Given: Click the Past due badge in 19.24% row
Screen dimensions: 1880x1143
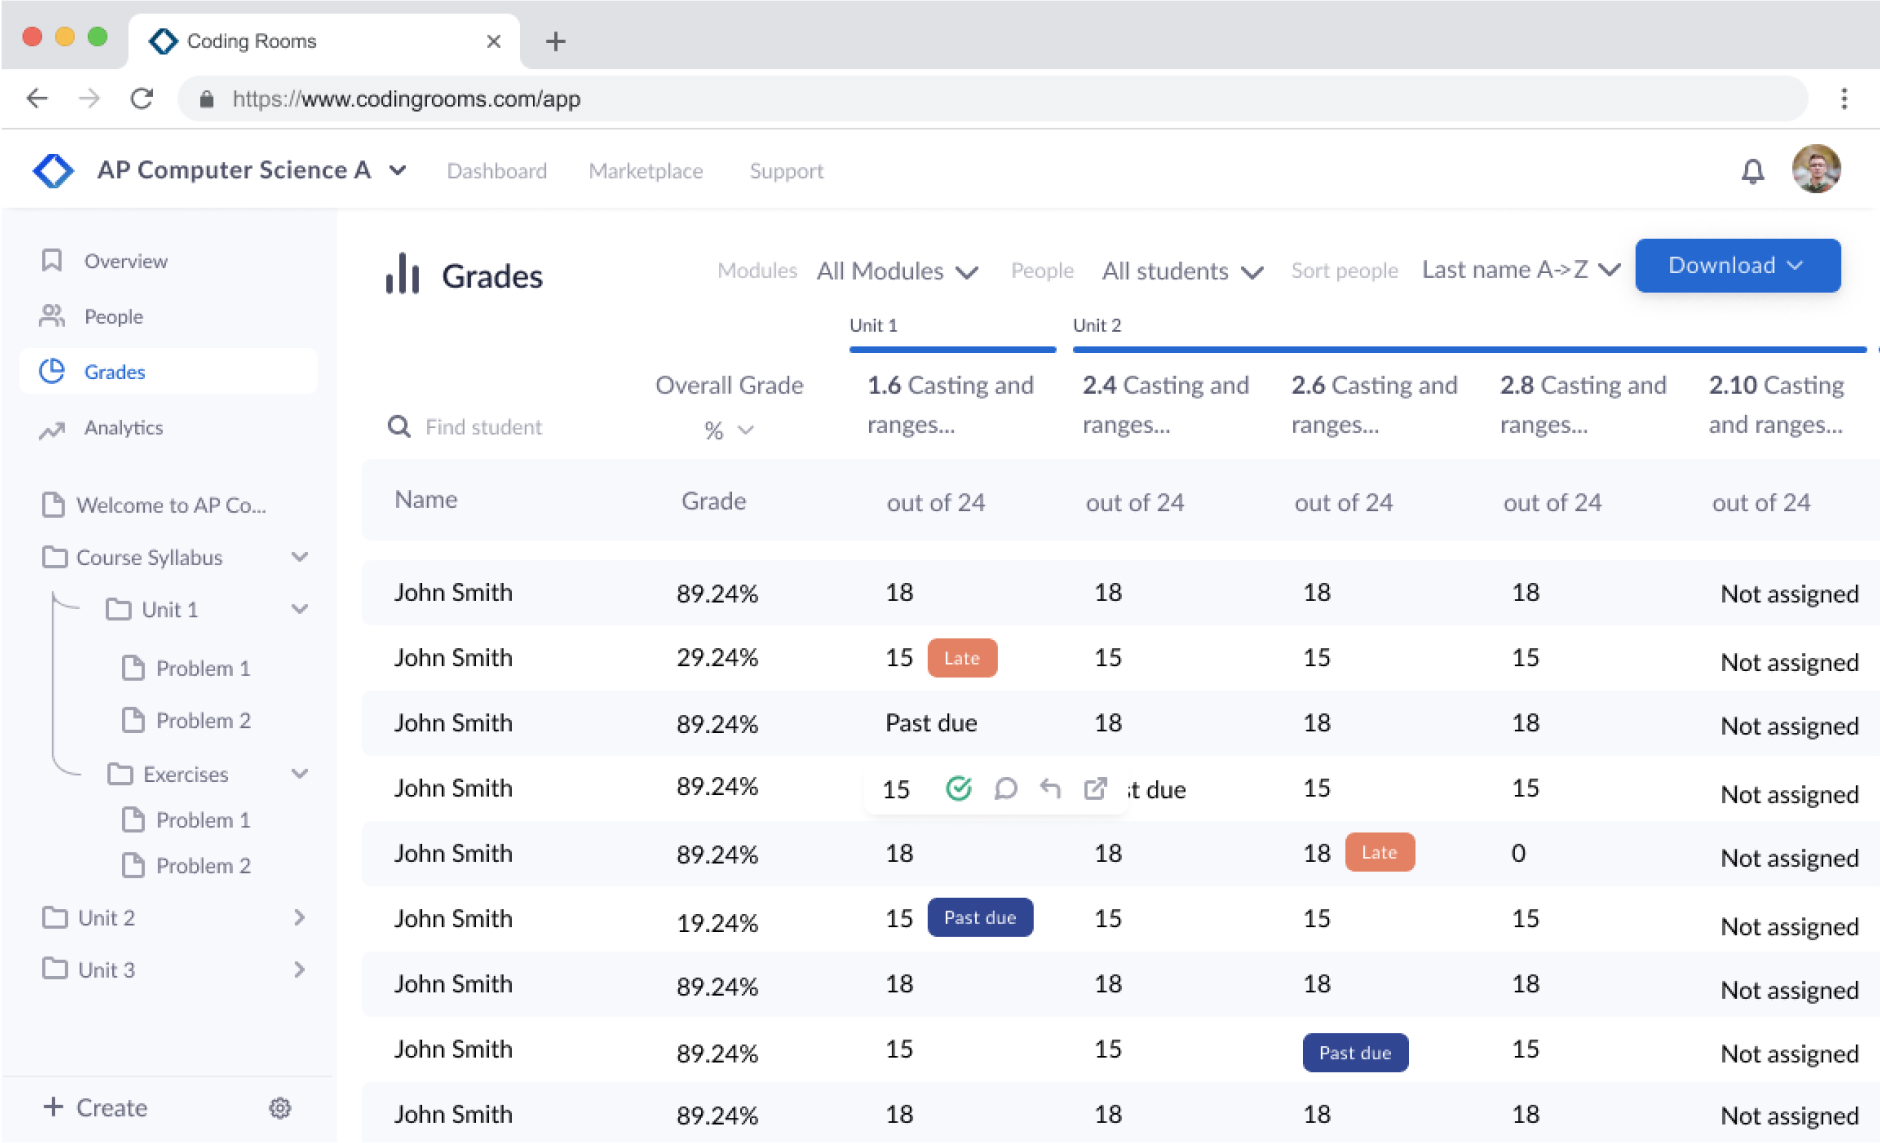Looking at the screenshot, I should click(980, 917).
